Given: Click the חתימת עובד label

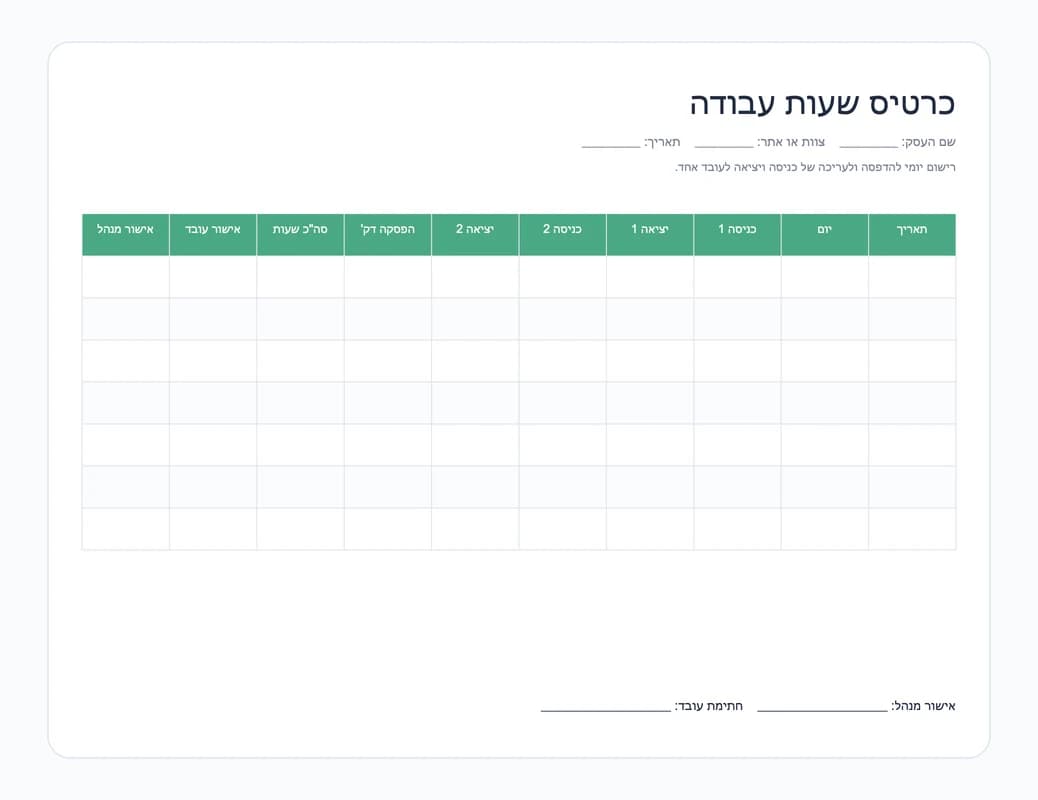Looking at the screenshot, I should coord(708,706).
